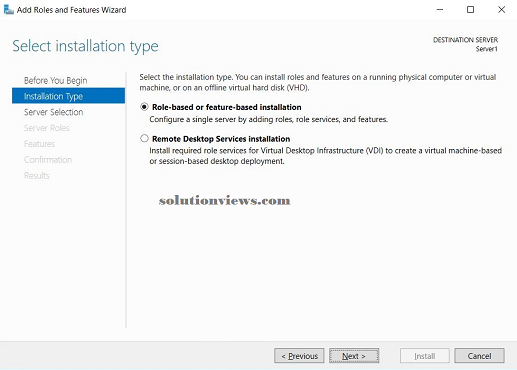This screenshot has width=517, height=370.
Task: Click the Server1 destination server name
Action: coord(487,49)
